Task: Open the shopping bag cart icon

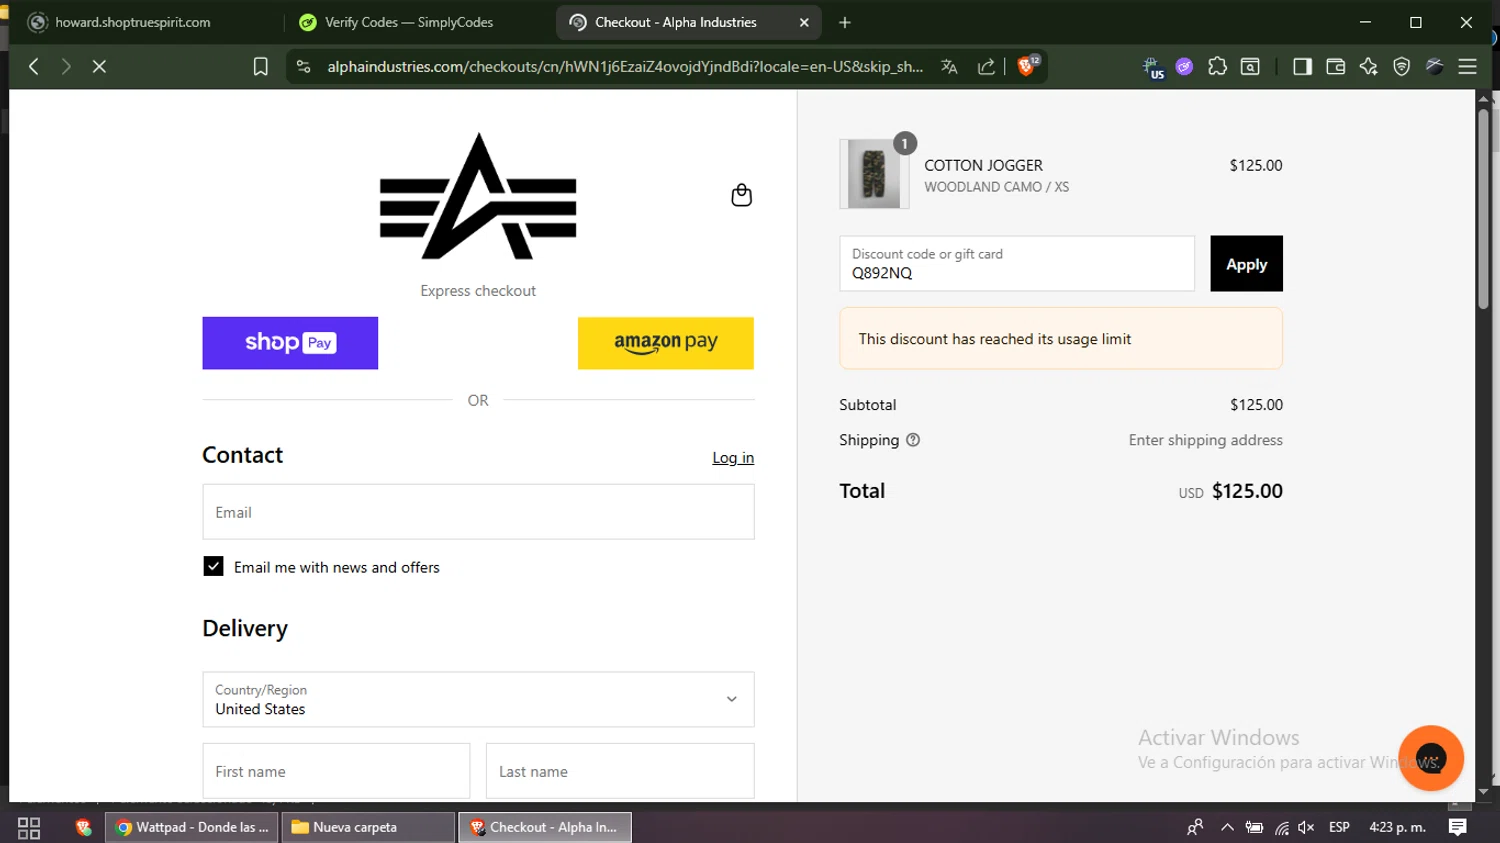Action: pyautogui.click(x=741, y=195)
